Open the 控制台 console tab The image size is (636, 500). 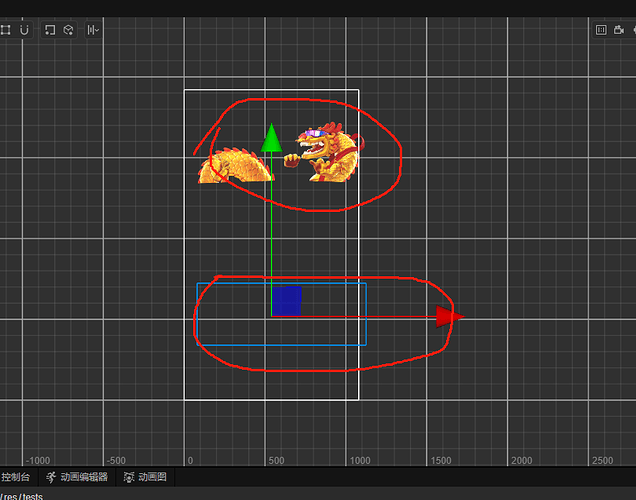pos(15,477)
